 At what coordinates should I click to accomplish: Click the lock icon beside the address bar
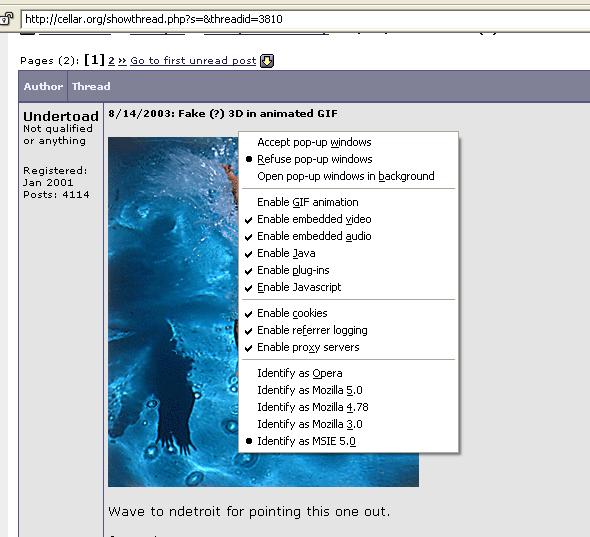[x=6, y=18]
